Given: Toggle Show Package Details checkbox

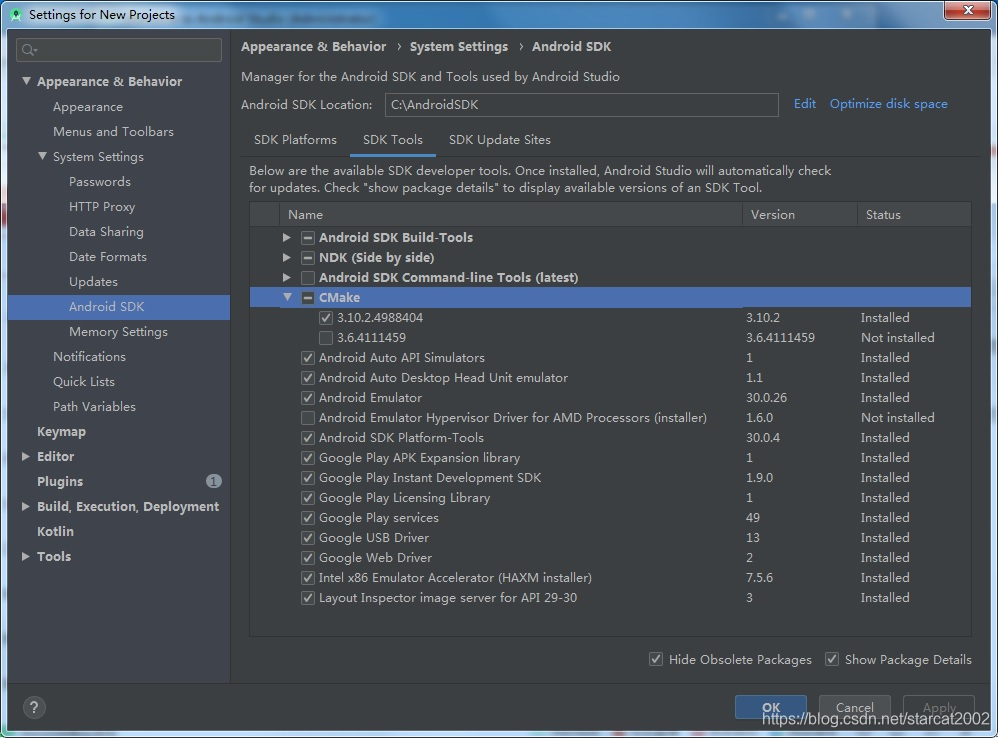Looking at the screenshot, I should pyautogui.click(x=832, y=659).
